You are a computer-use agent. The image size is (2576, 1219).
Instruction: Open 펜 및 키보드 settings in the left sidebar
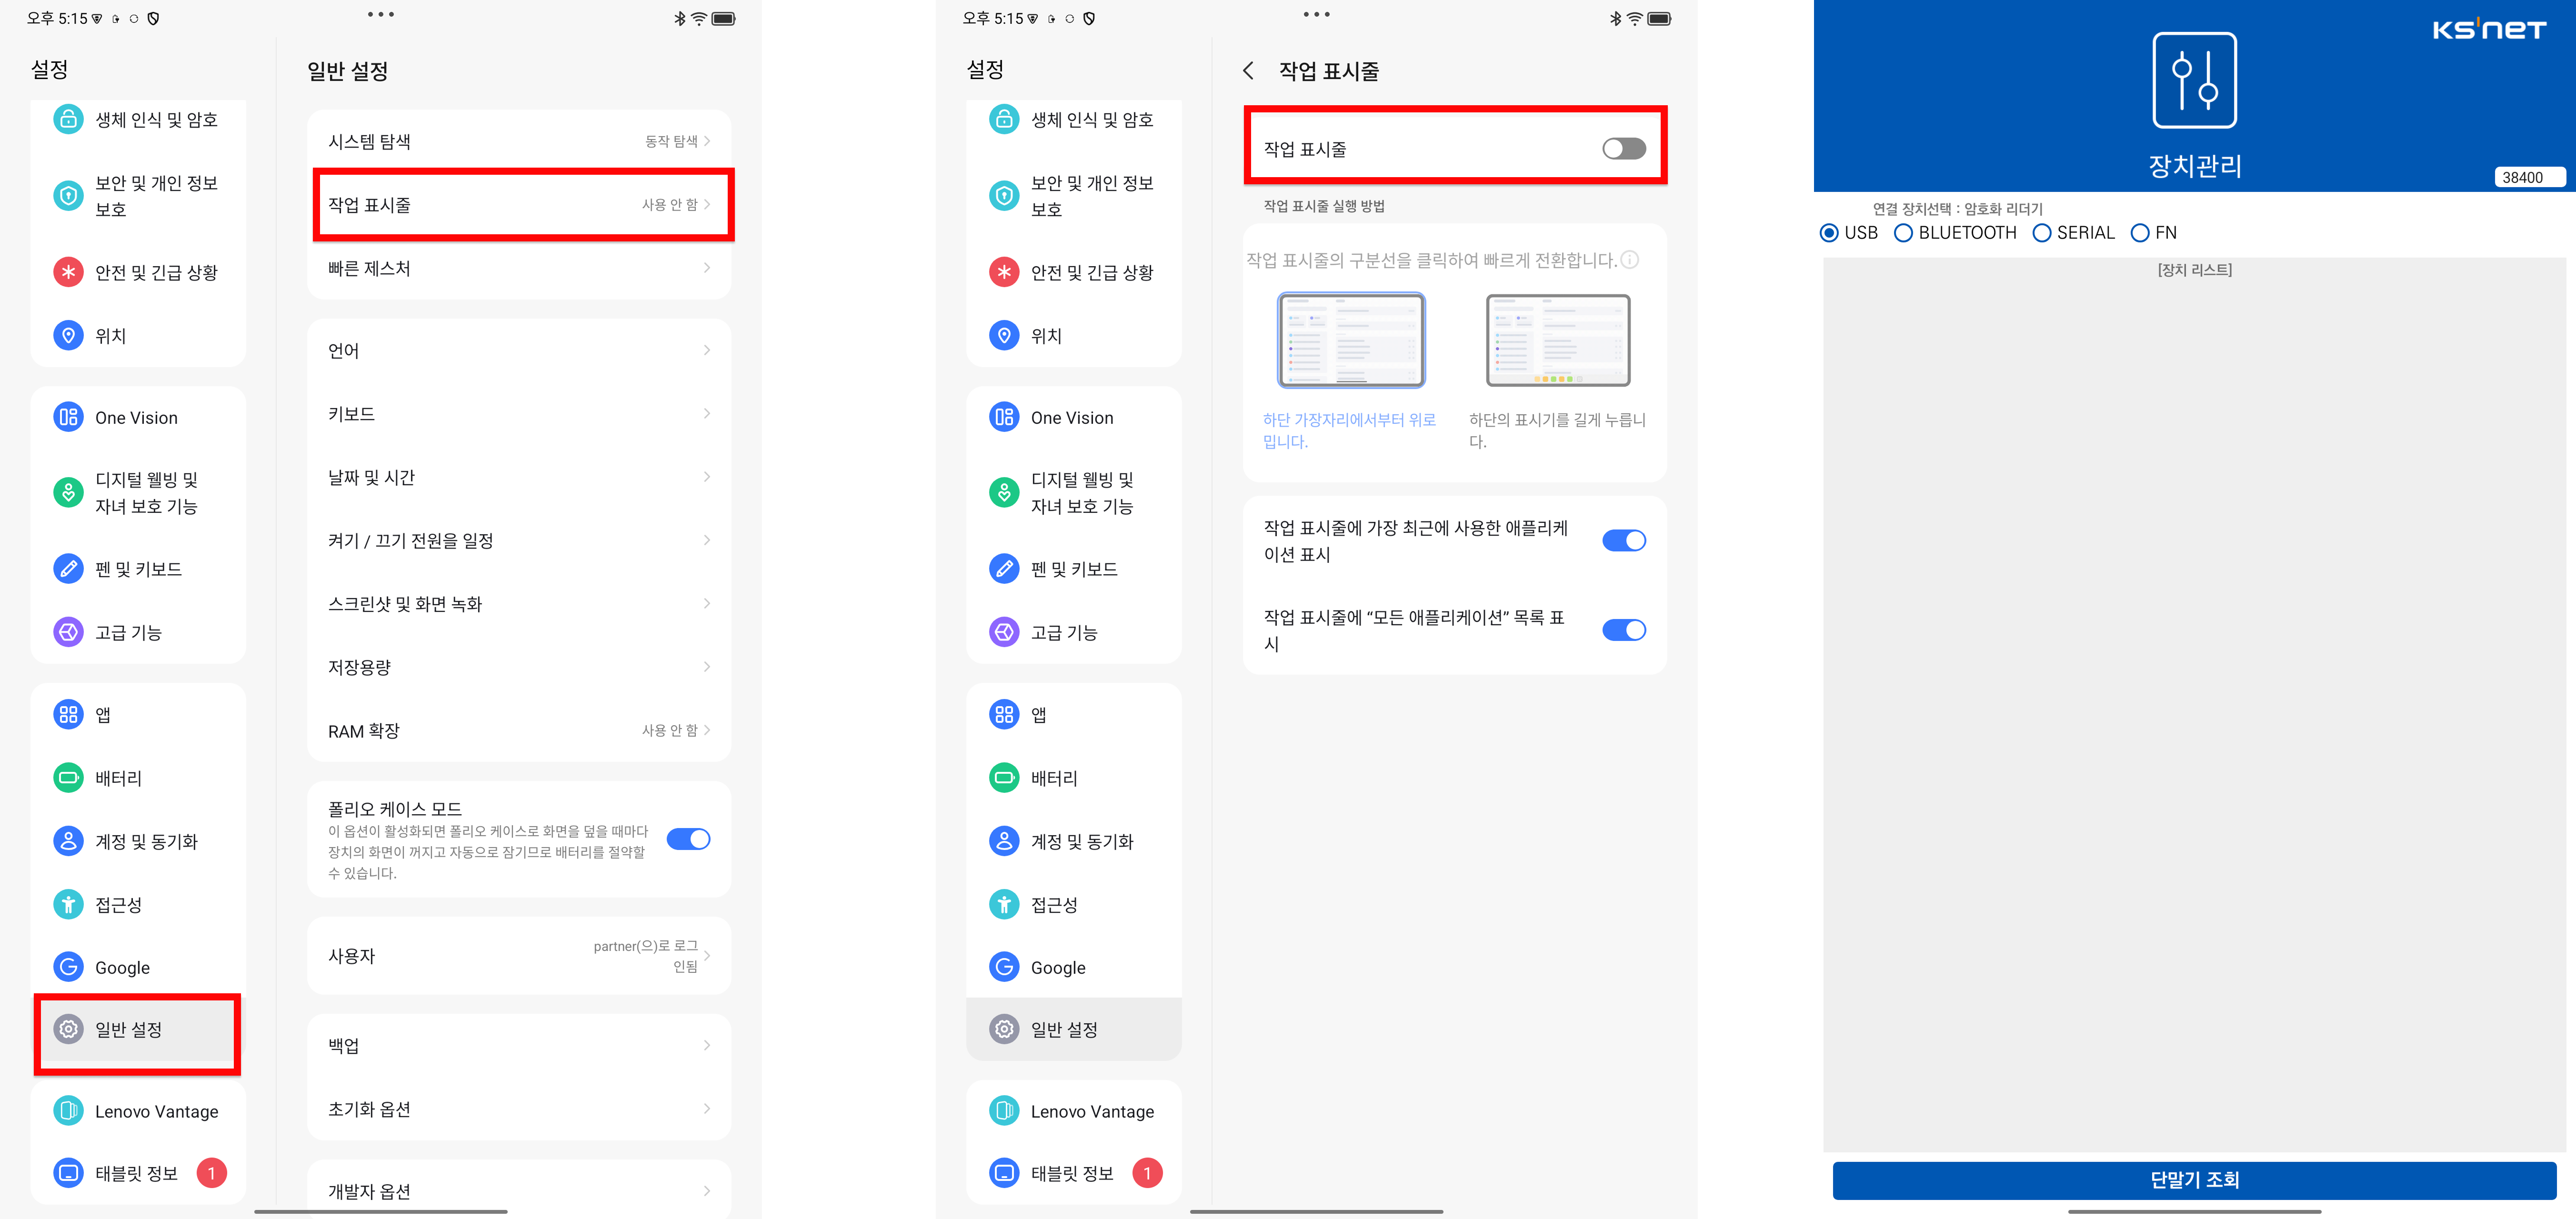(138, 569)
